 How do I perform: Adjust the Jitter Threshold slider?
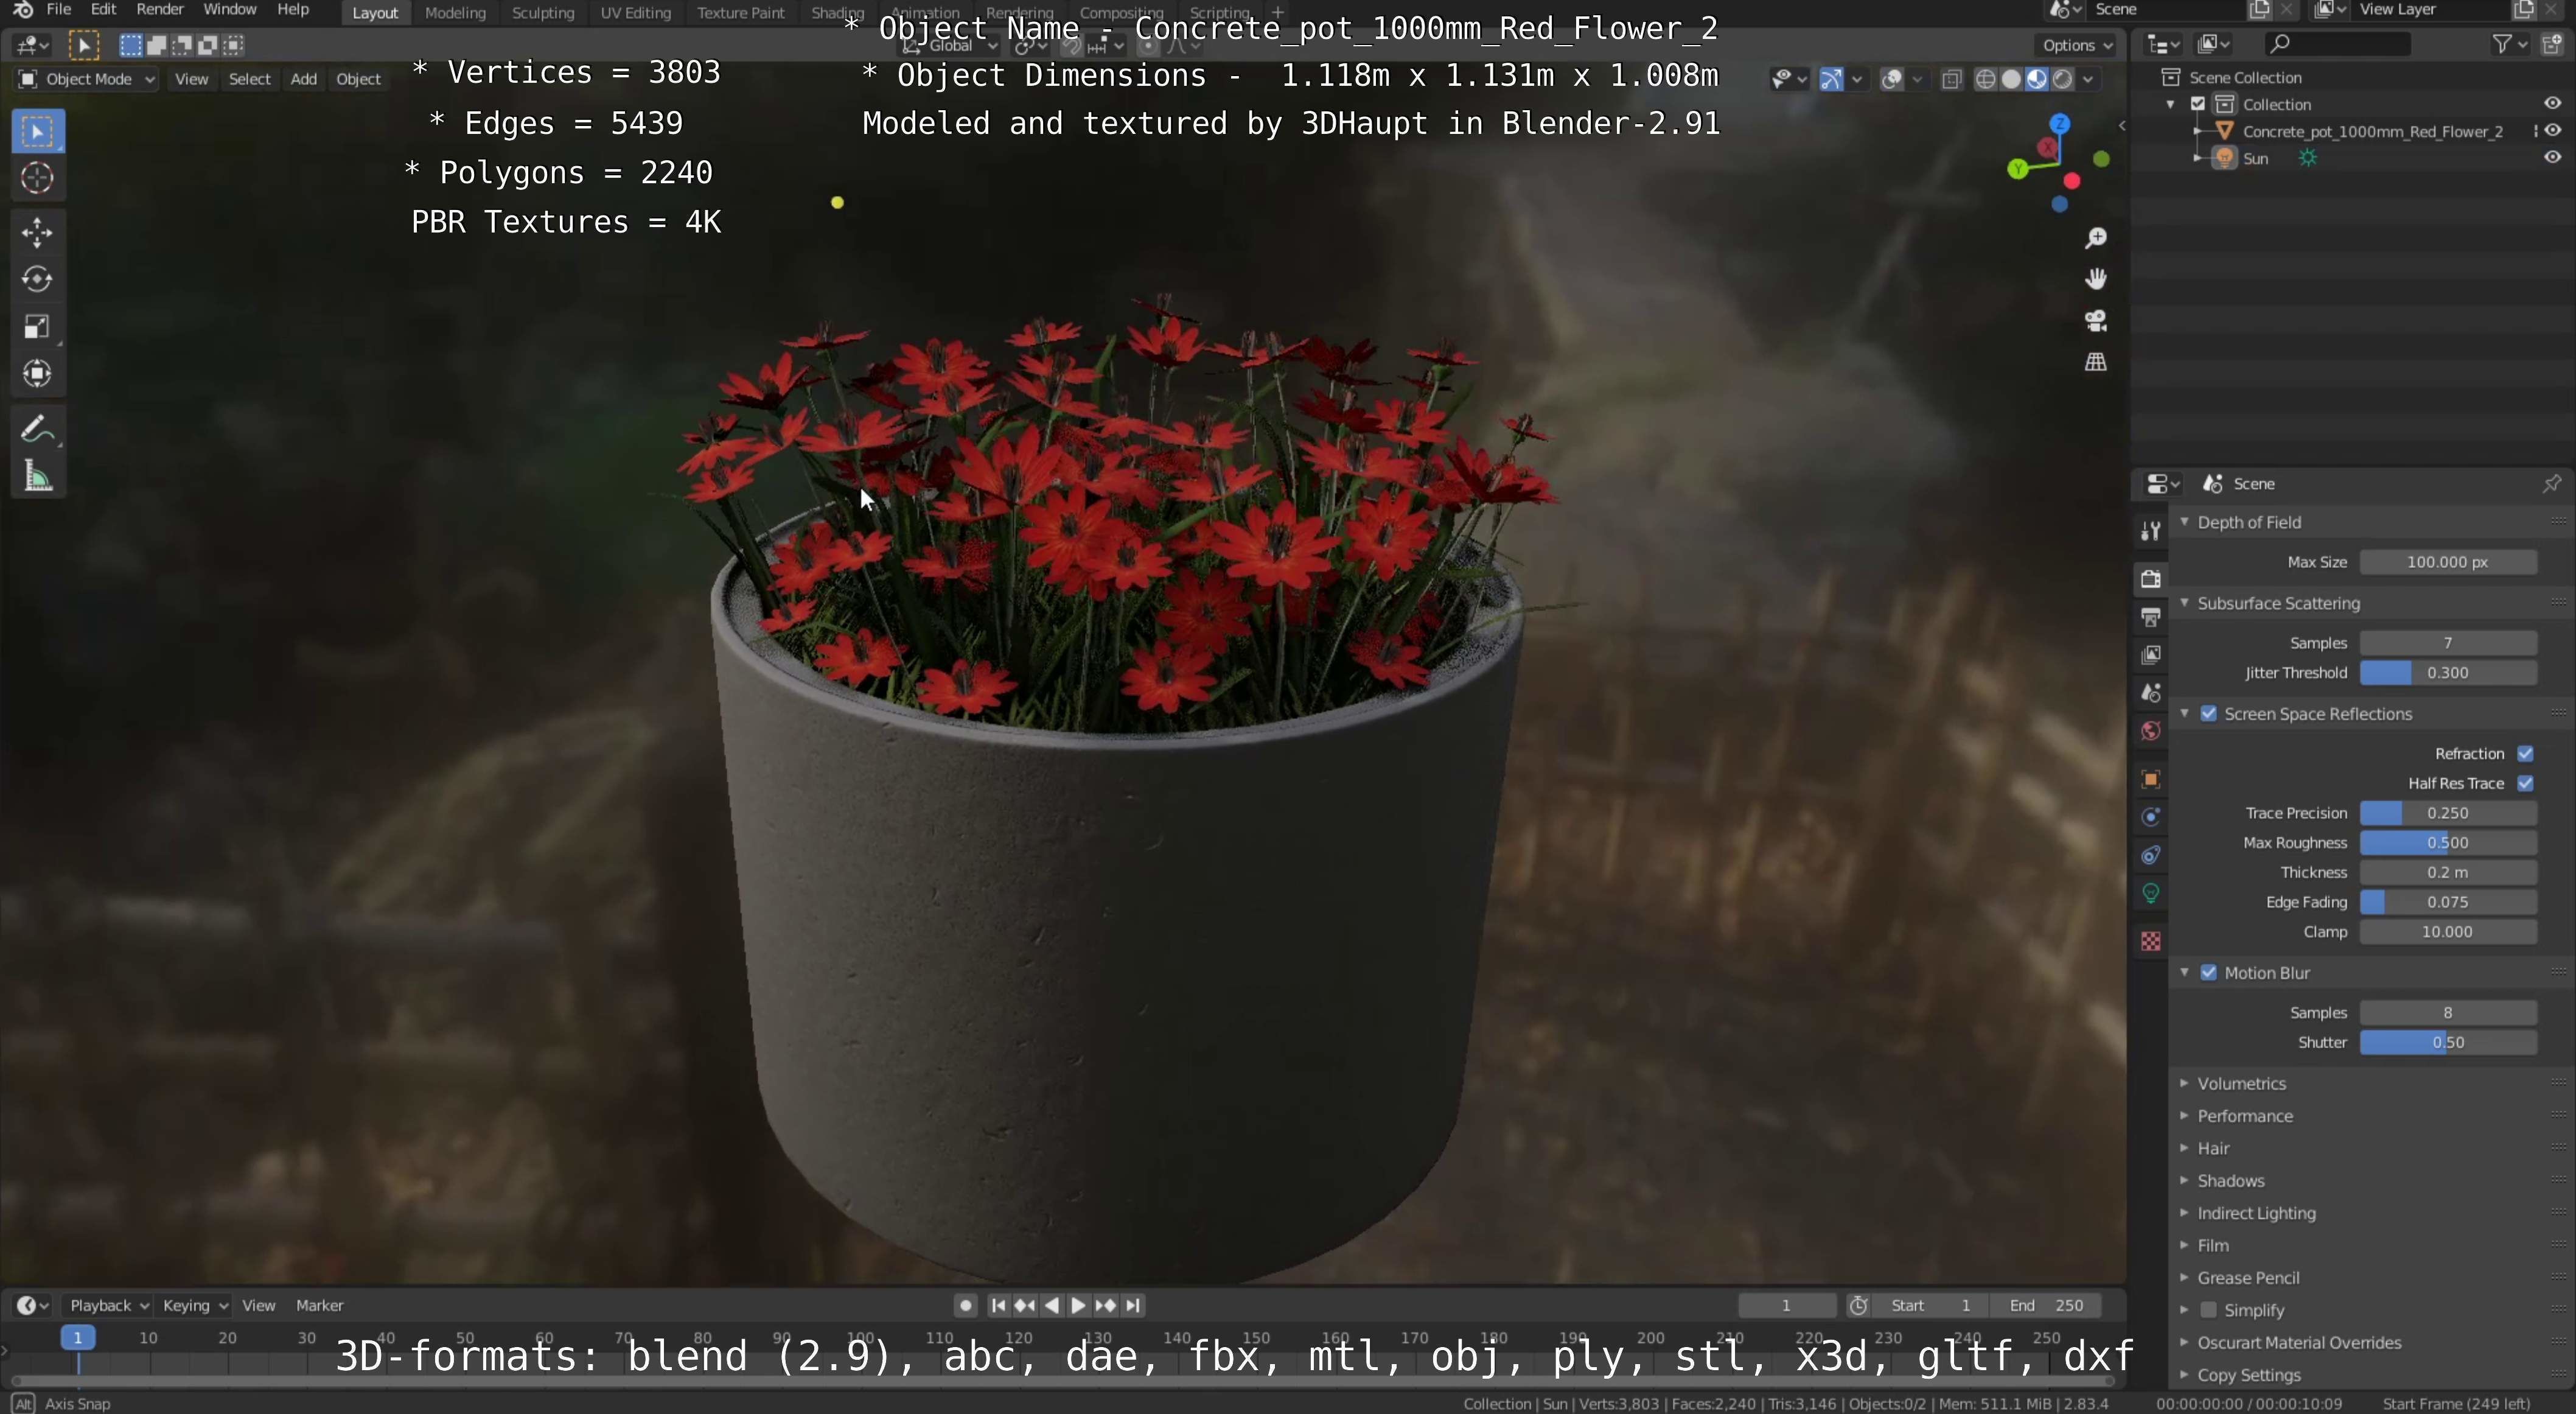click(x=2448, y=673)
